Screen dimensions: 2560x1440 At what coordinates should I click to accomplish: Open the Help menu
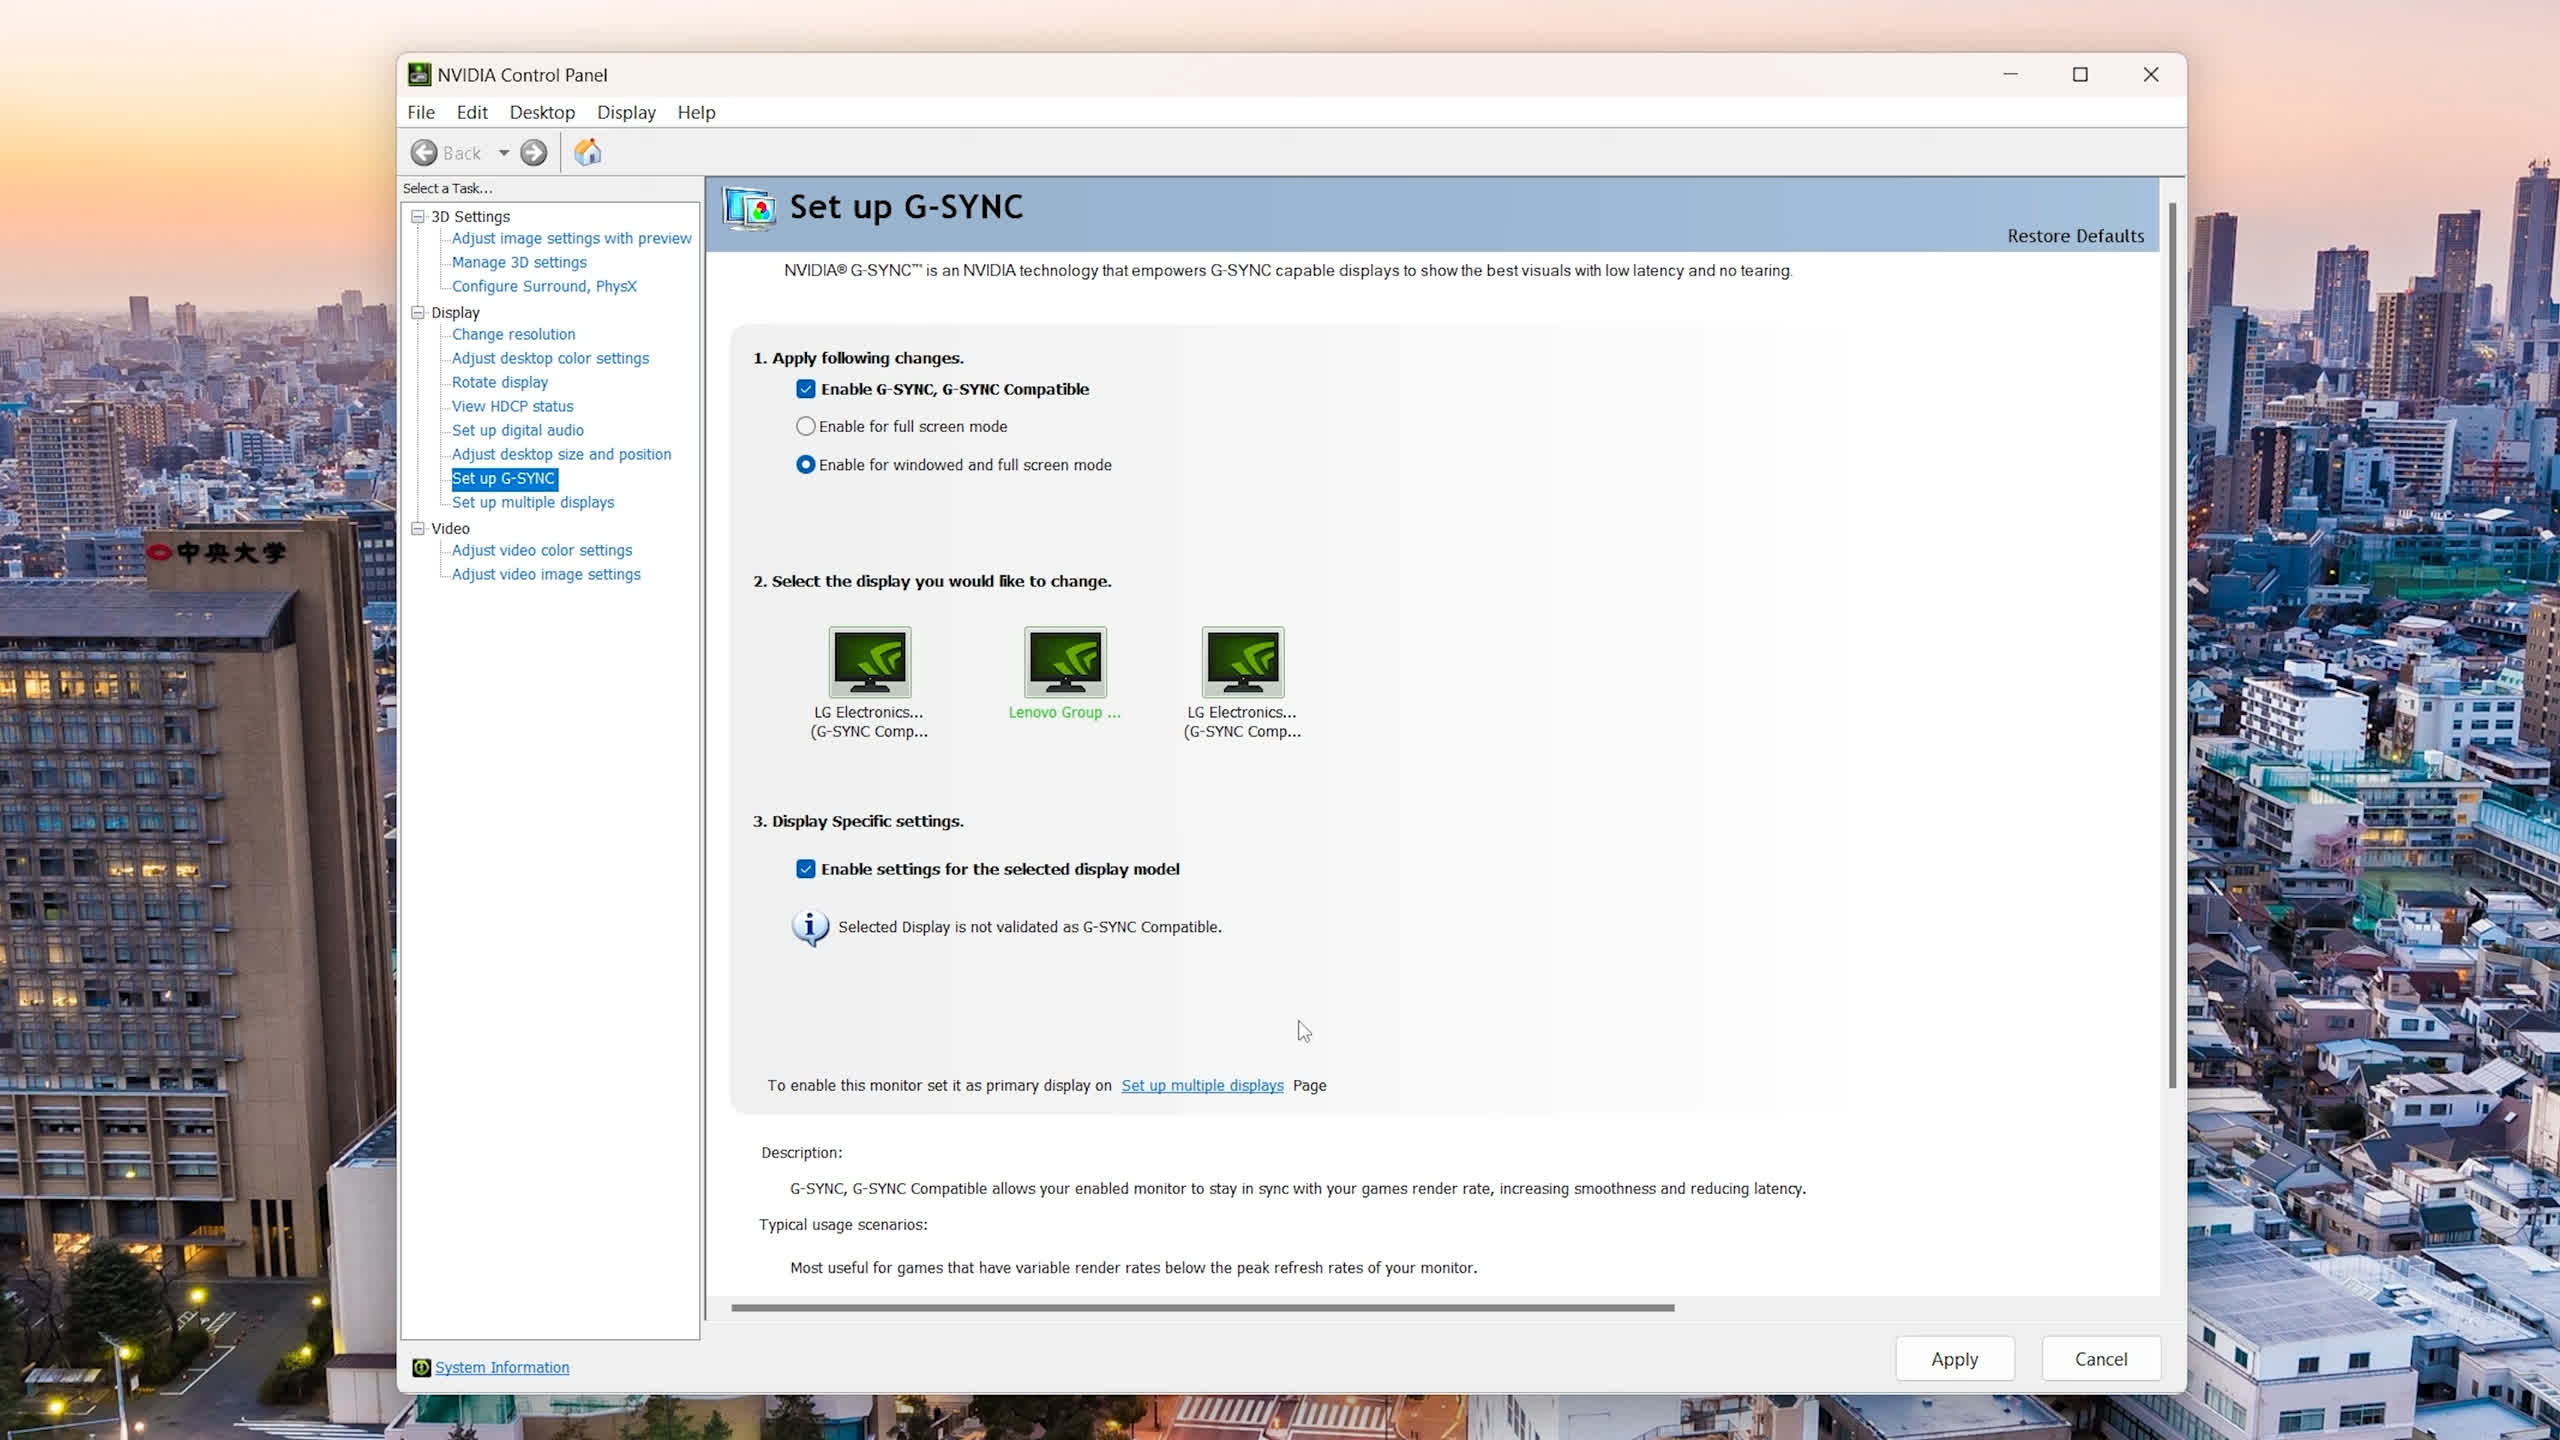696,112
